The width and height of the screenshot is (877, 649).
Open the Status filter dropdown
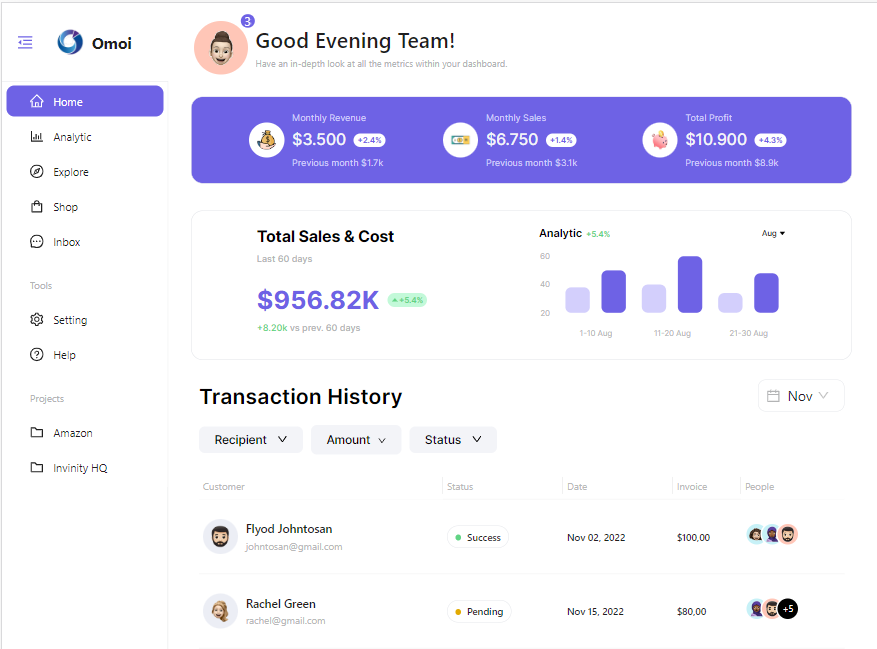coord(453,440)
